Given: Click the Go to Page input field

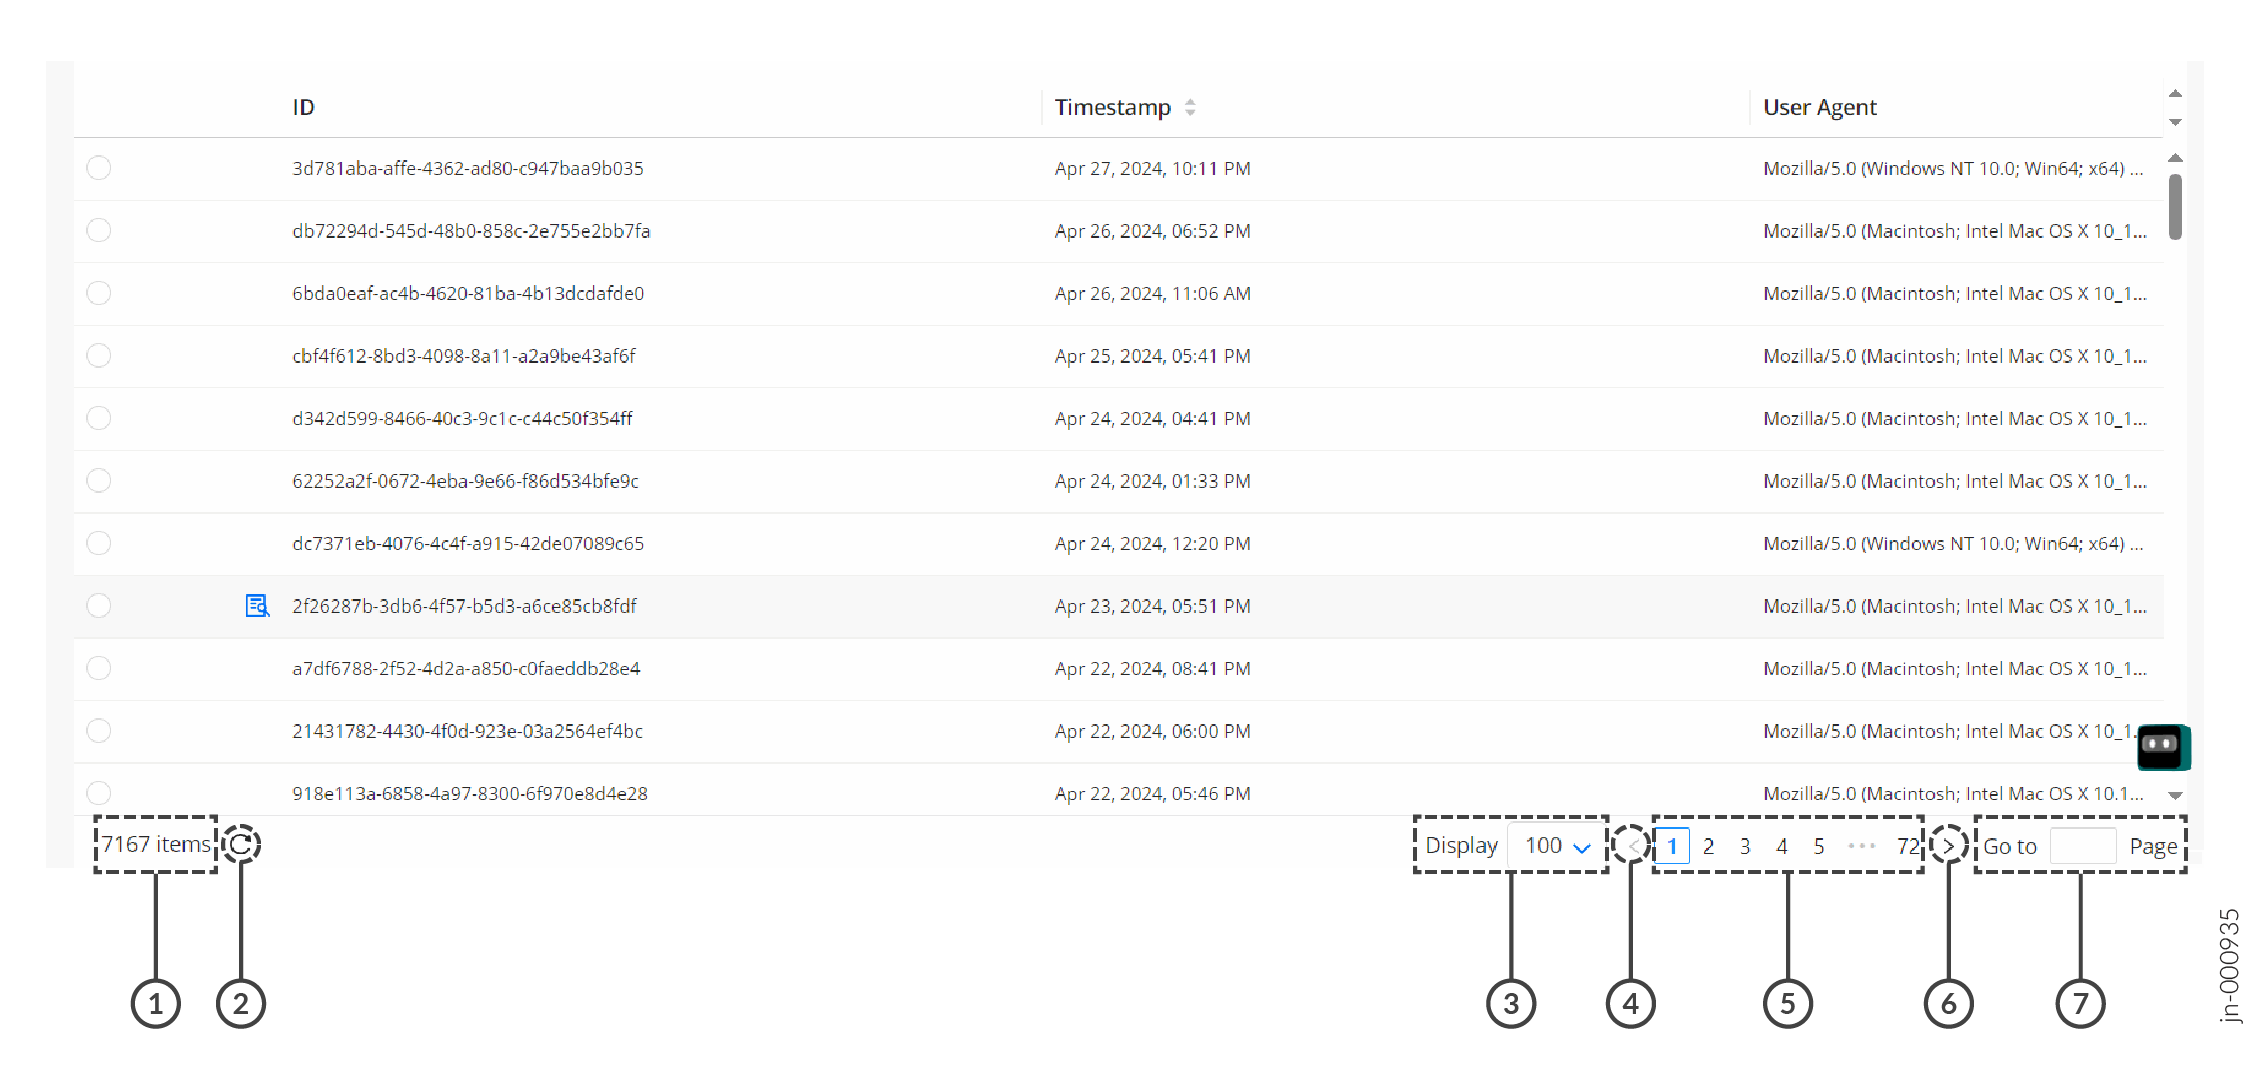Looking at the screenshot, I should pyautogui.click(x=2083, y=845).
